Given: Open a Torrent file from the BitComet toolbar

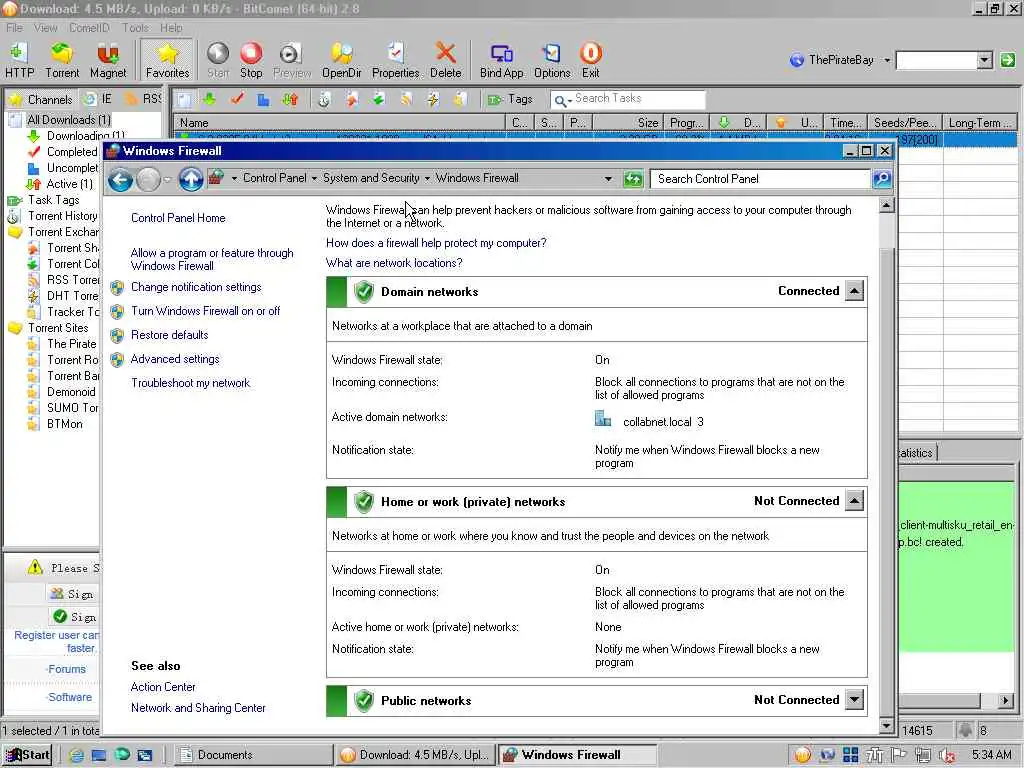Looking at the screenshot, I should 62,60.
